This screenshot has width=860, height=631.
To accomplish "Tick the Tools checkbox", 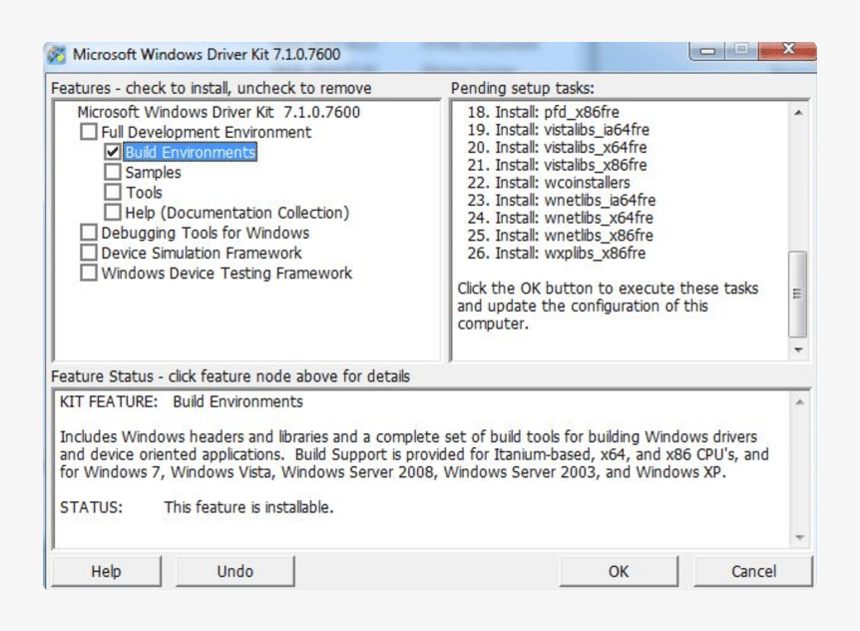I will (112, 192).
